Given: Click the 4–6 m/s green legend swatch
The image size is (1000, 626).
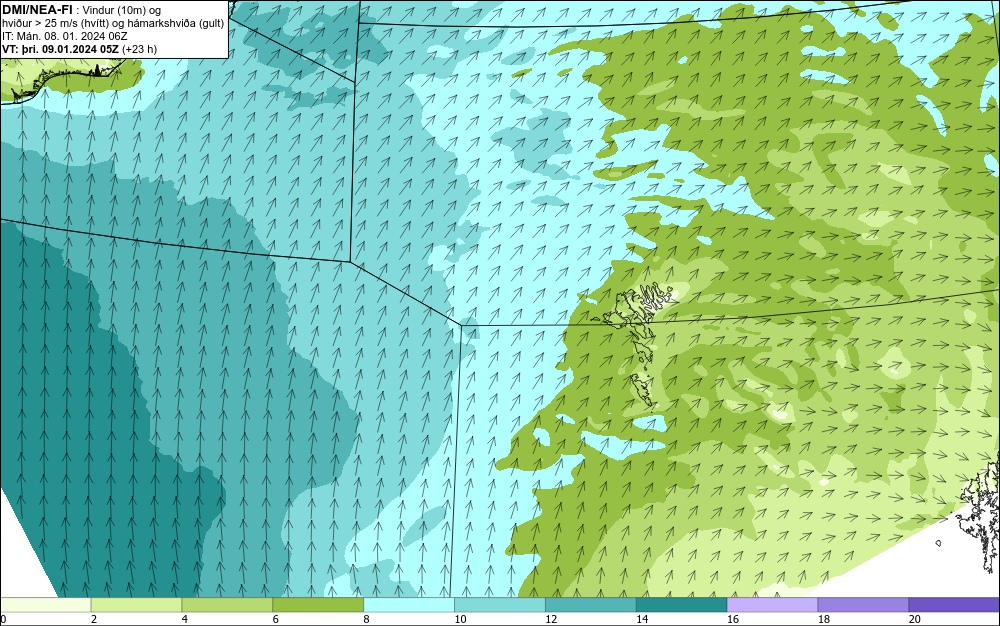Looking at the screenshot, I should [x=227, y=604].
